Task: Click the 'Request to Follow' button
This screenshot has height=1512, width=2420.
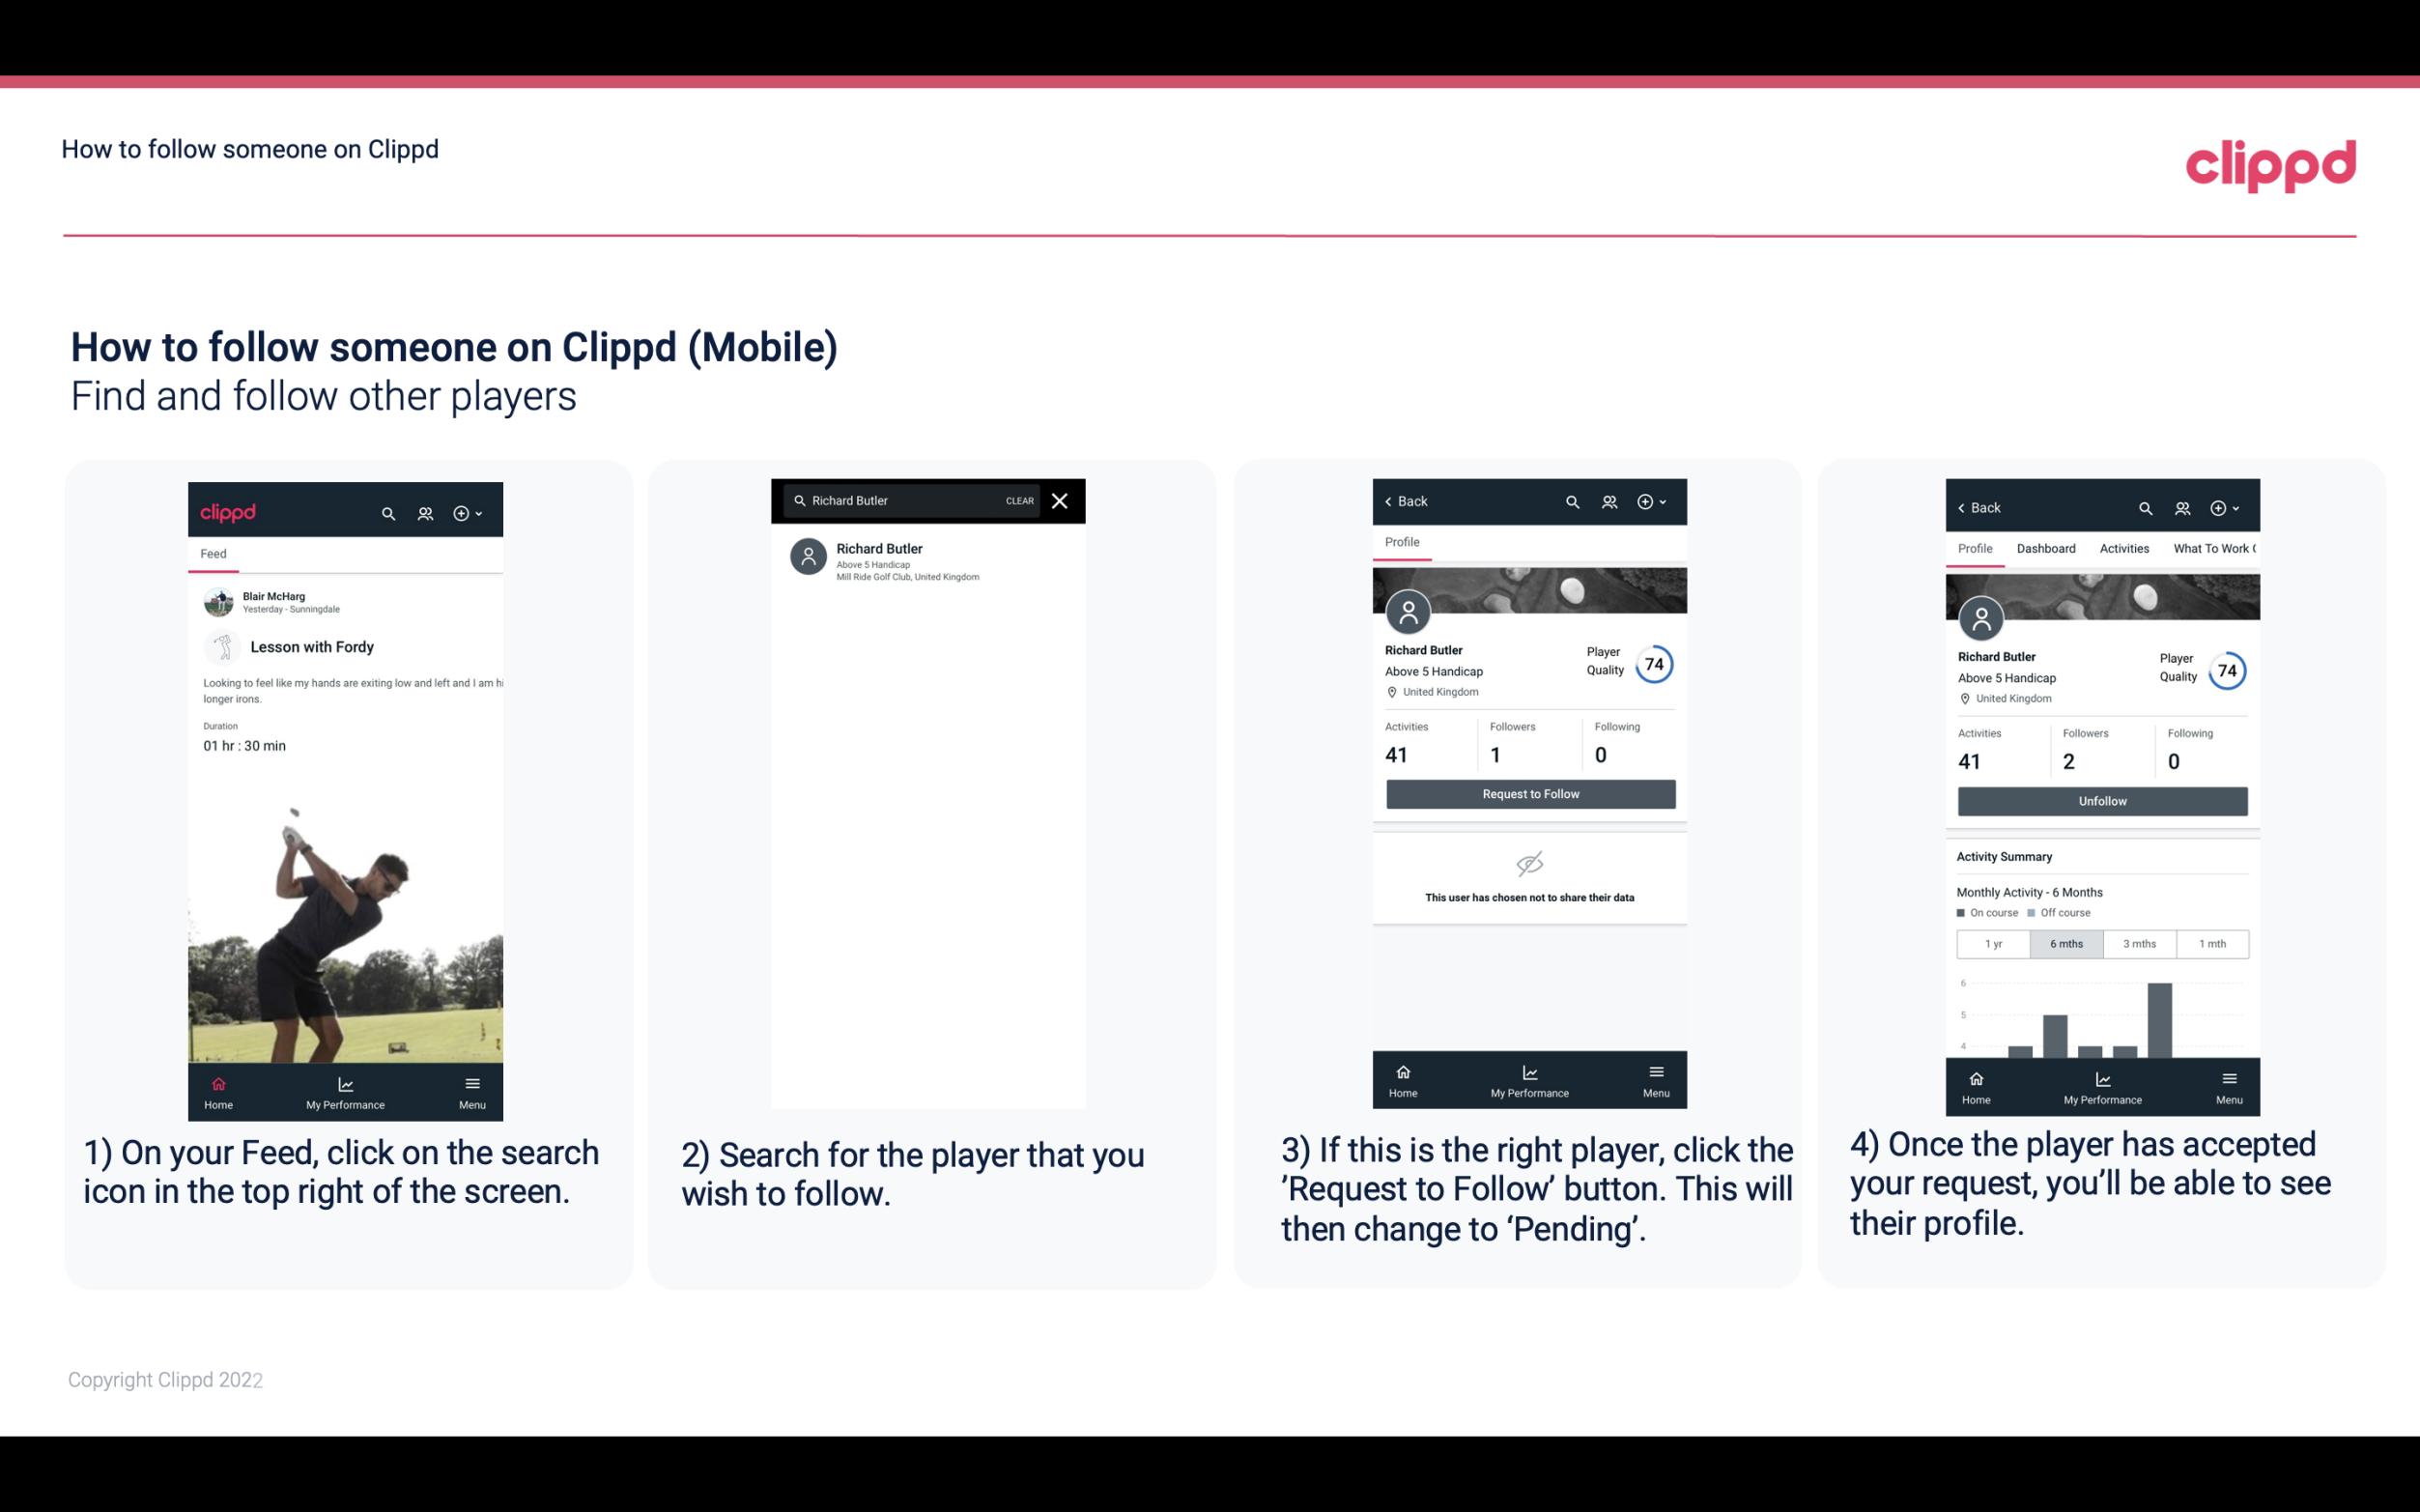Action: (x=1528, y=792)
